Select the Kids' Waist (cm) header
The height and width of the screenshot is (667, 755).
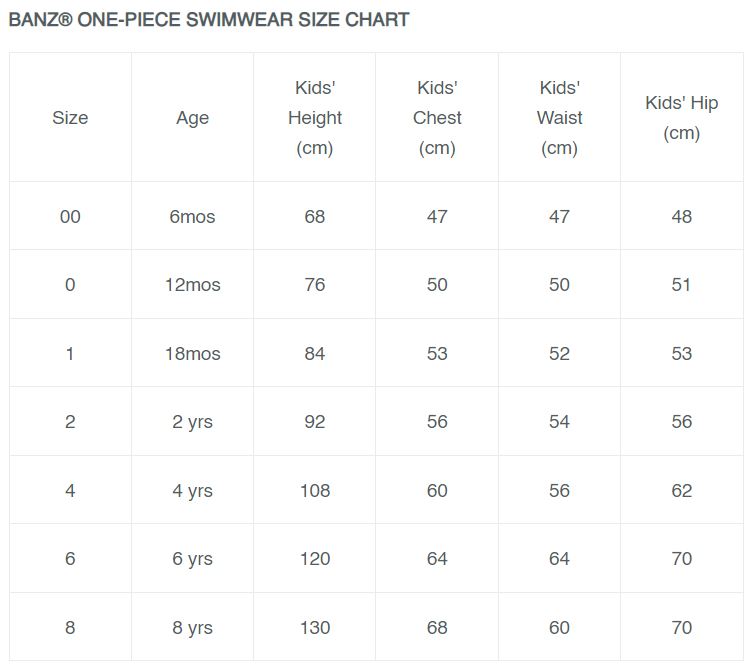point(559,118)
